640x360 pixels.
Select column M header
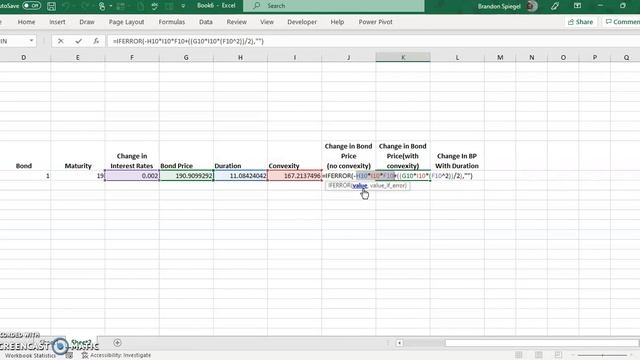(500, 58)
